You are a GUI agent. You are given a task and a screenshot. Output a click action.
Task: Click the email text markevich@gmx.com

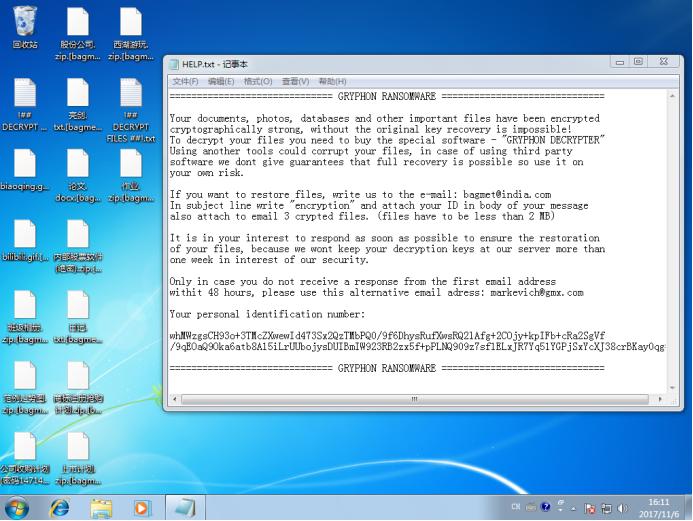[x=537, y=293]
